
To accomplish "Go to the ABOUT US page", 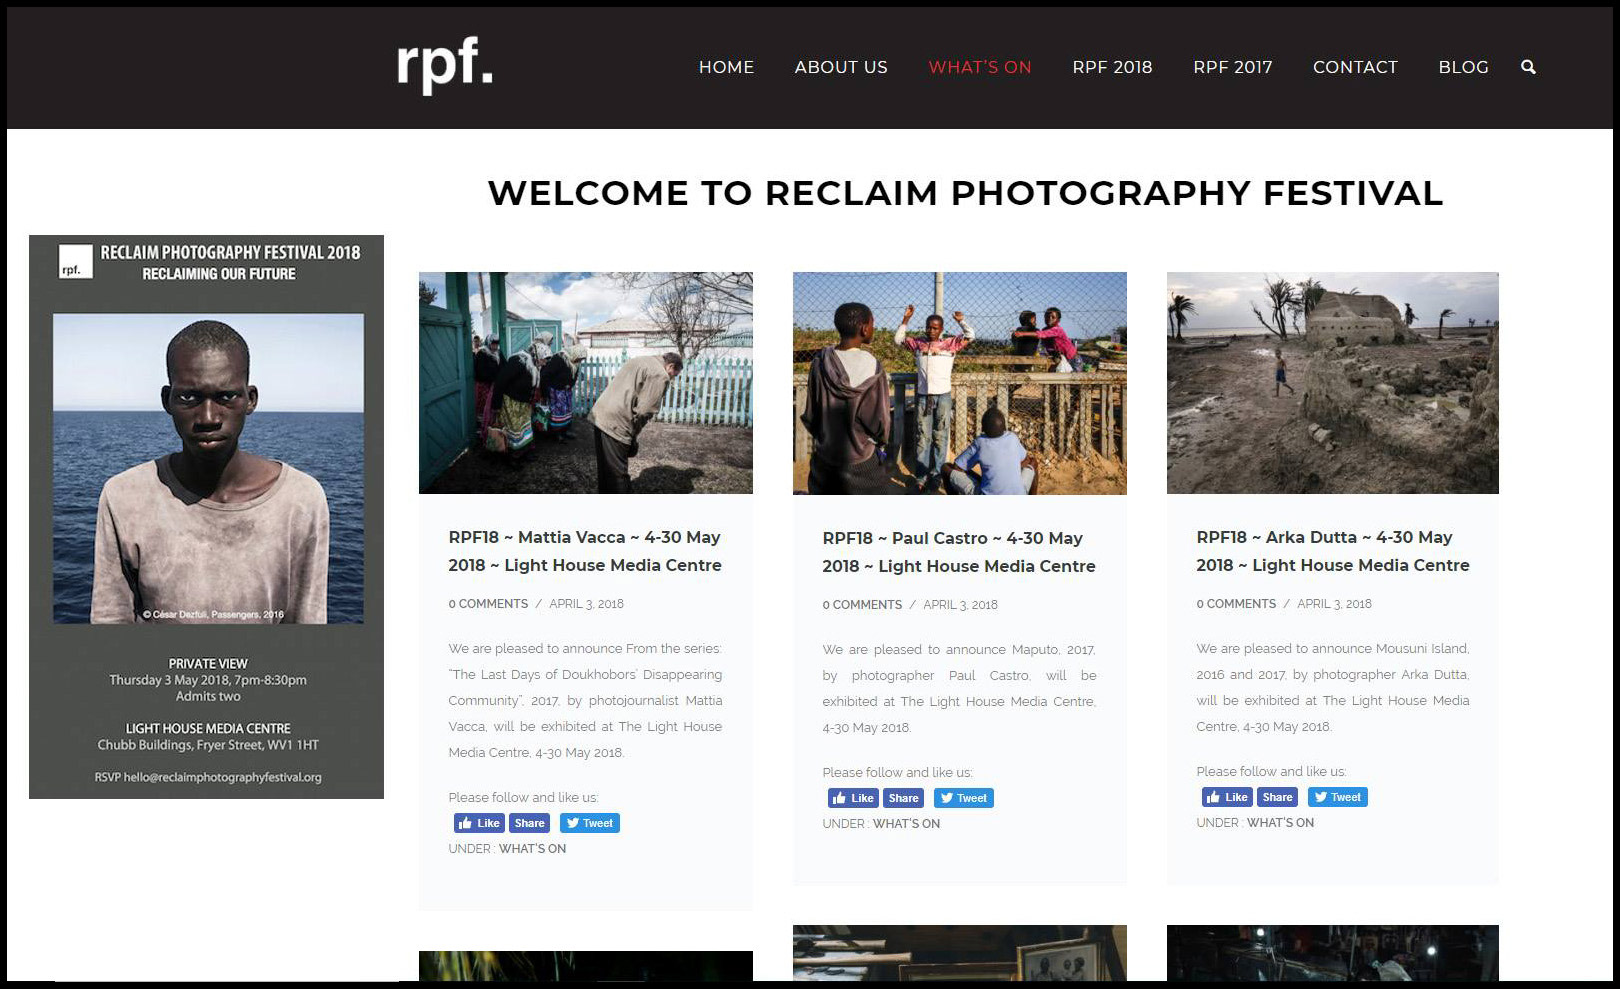I will pos(841,67).
